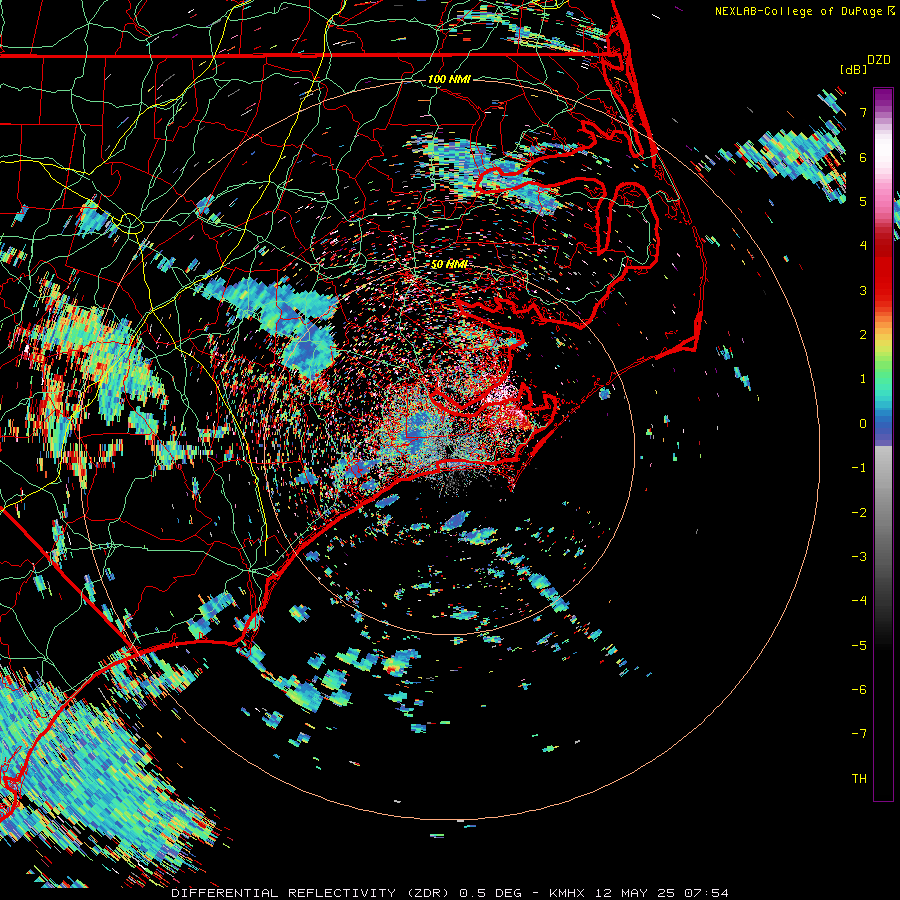Click the -1 value on color scale
Viewport: 900px width, 900px height.
(x=859, y=468)
